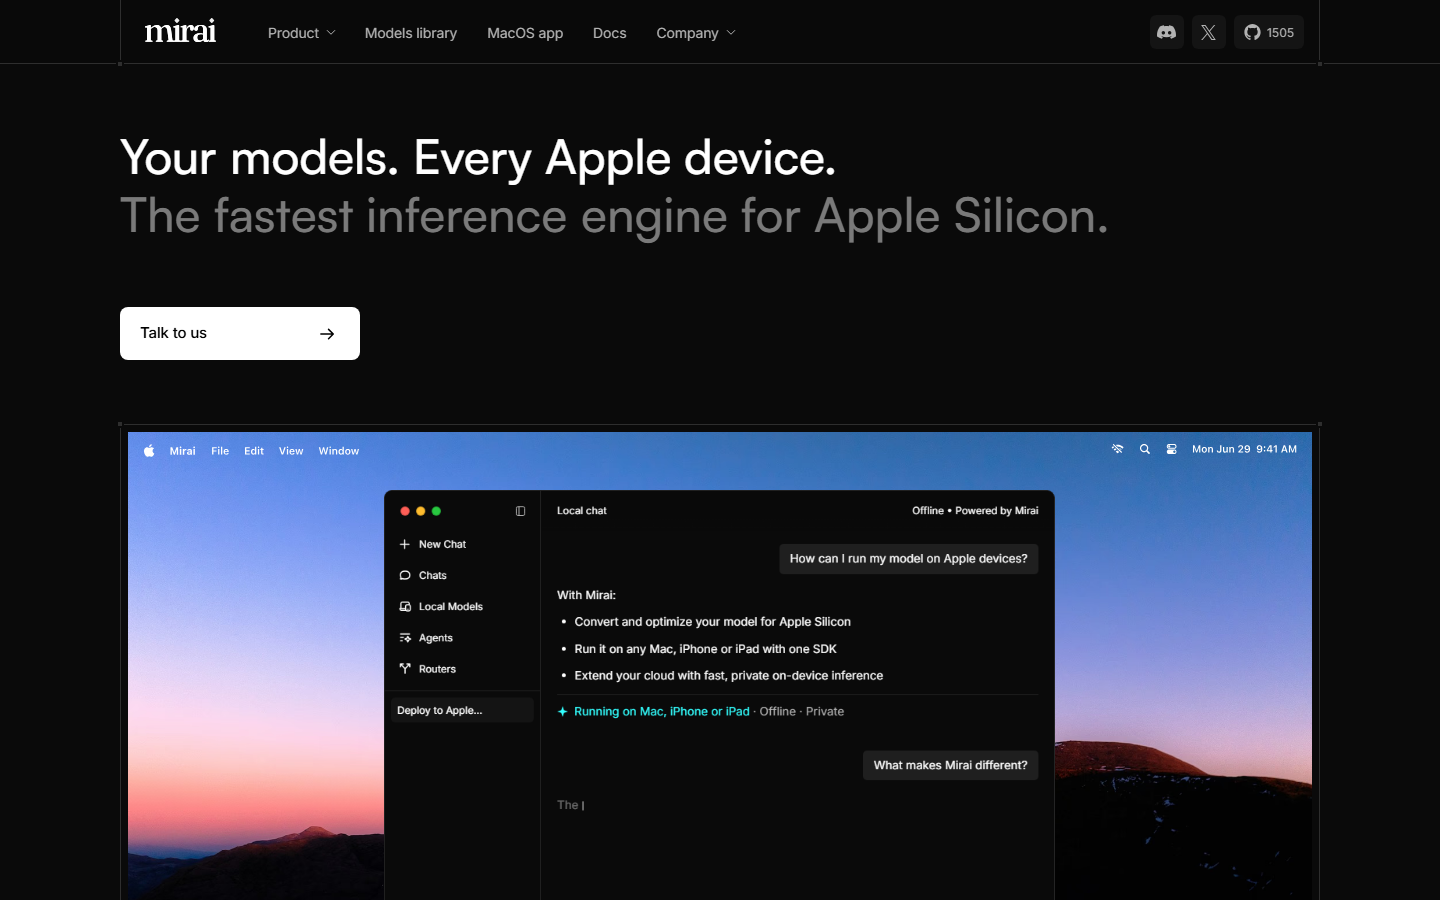Open the X (Twitter) icon
Image resolution: width=1440 pixels, height=900 pixels.
click(x=1208, y=32)
